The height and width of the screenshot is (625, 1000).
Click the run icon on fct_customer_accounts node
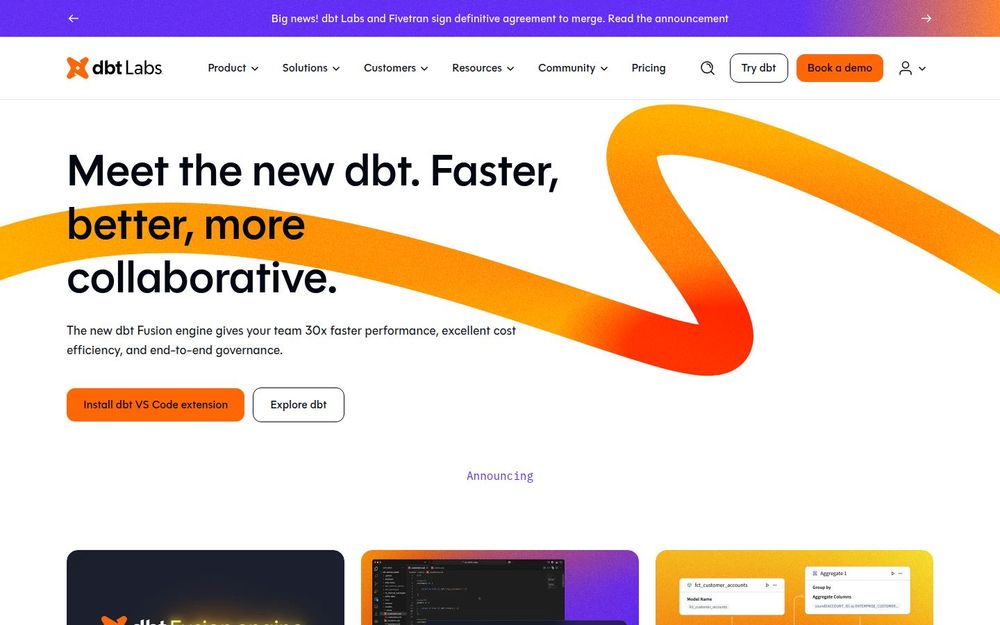766,585
